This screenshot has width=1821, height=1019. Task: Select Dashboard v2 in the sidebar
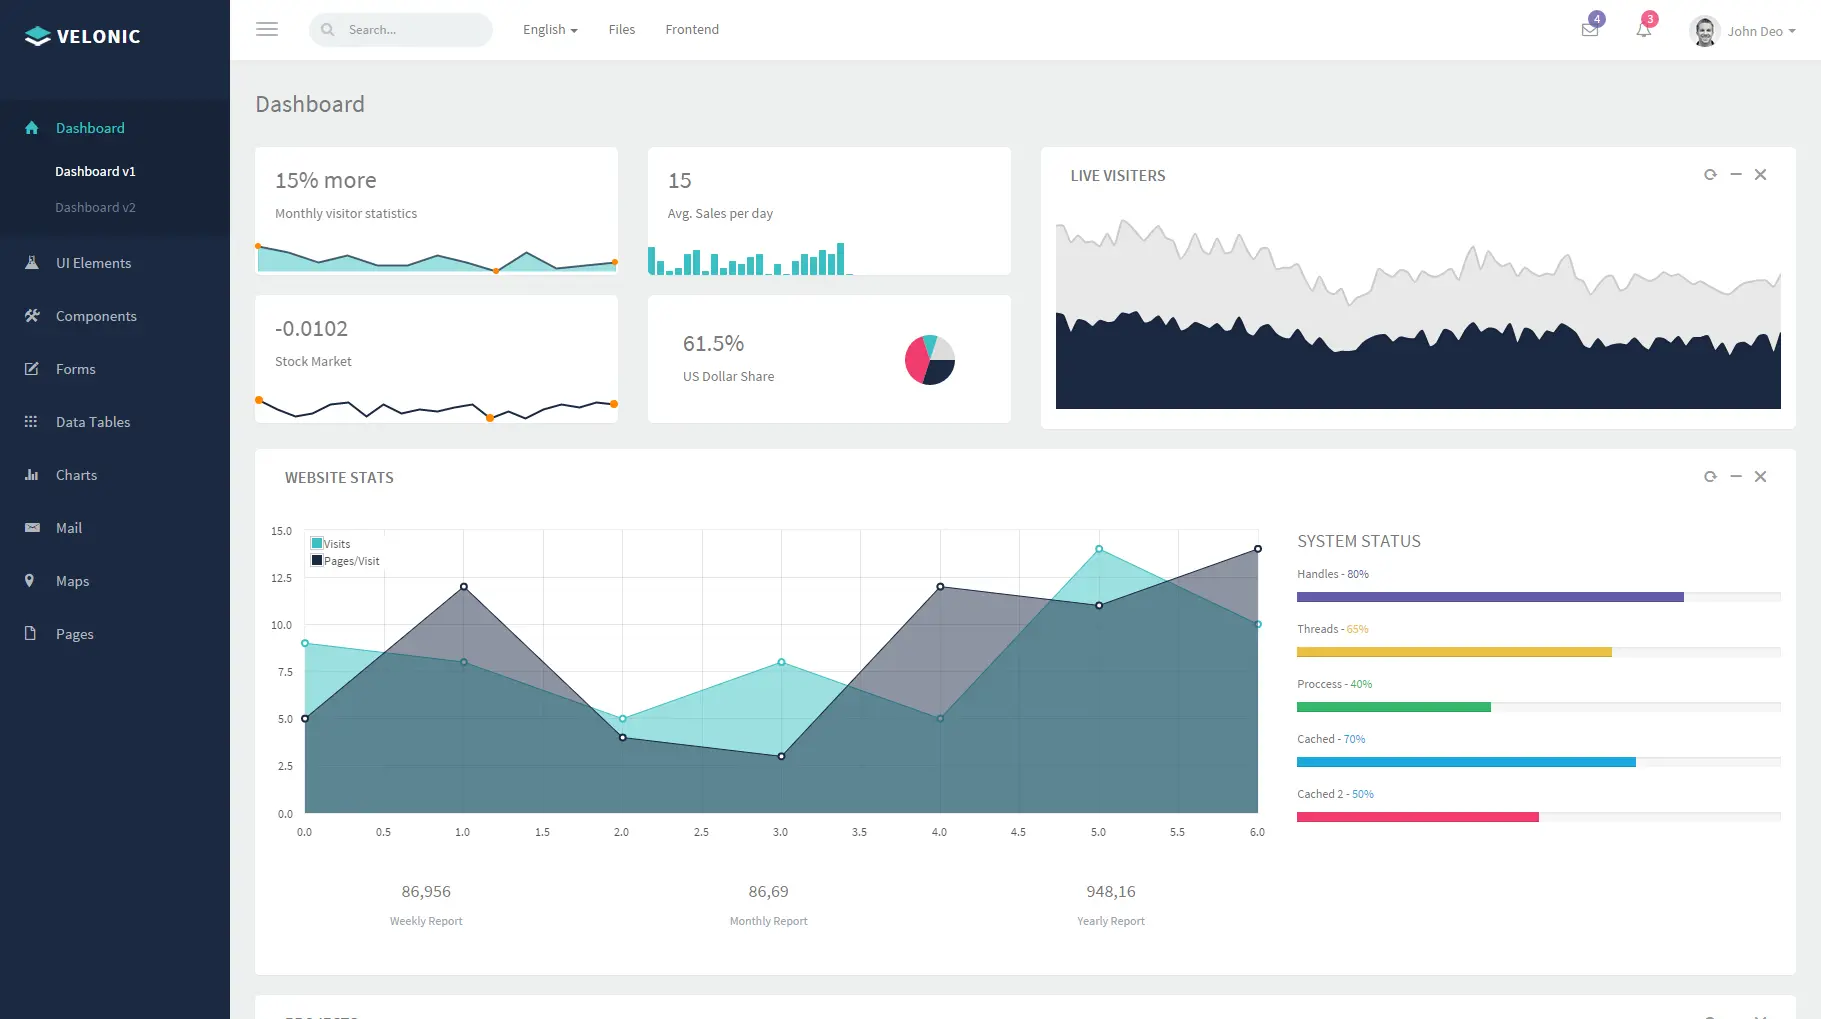click(95, 208)
